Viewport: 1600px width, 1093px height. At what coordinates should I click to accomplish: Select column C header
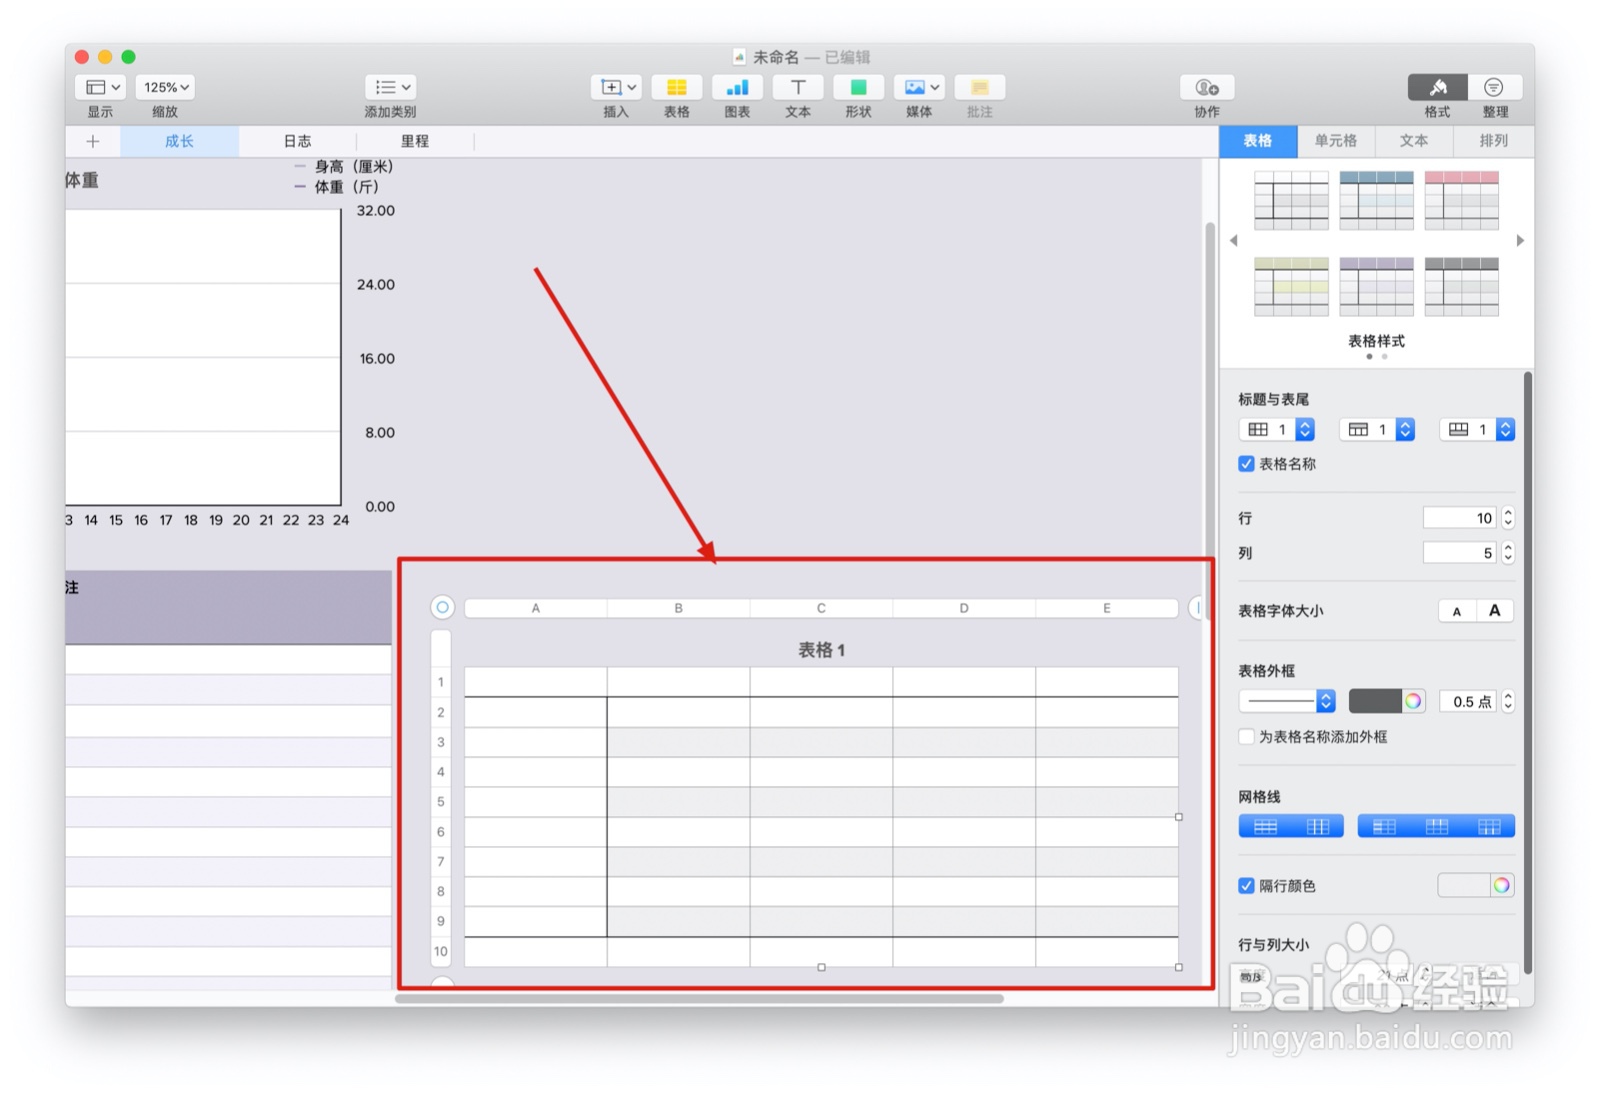coord(821,608)
